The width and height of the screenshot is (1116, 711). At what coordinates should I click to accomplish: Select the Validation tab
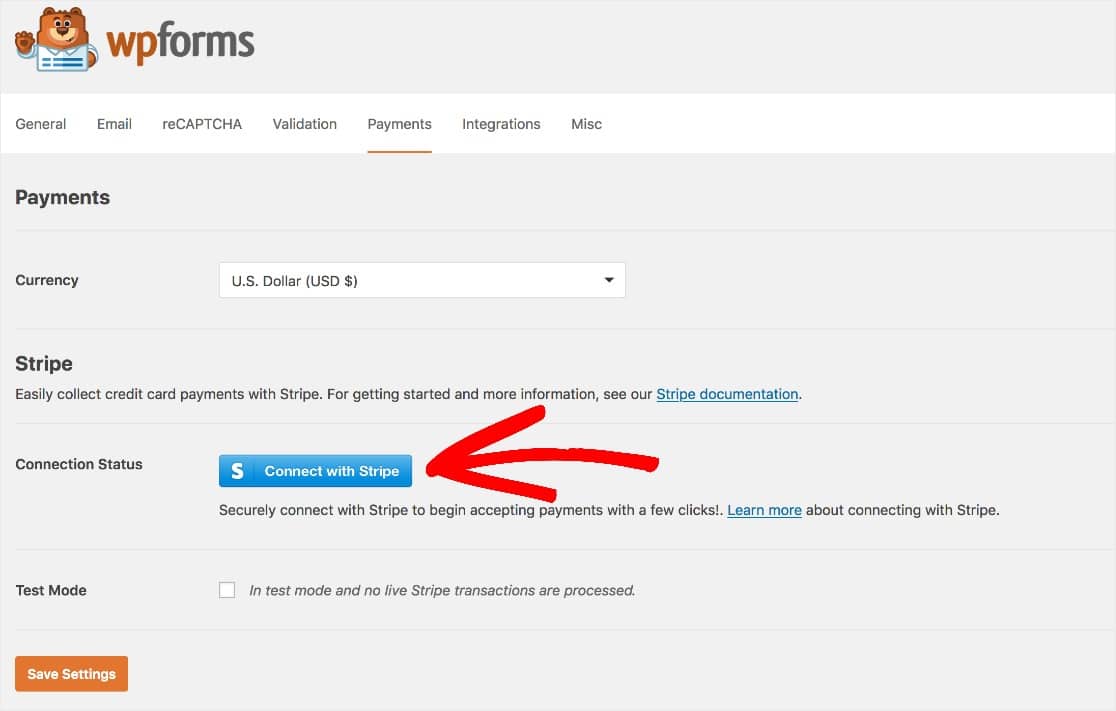[x=305, y=124]
